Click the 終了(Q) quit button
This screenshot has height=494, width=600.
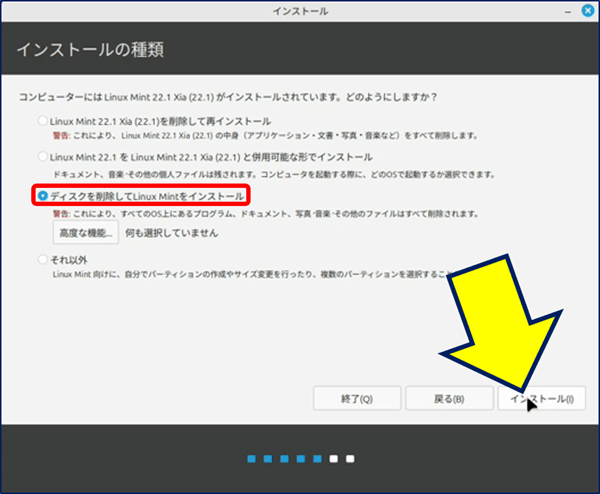click(x=357, y=399)
